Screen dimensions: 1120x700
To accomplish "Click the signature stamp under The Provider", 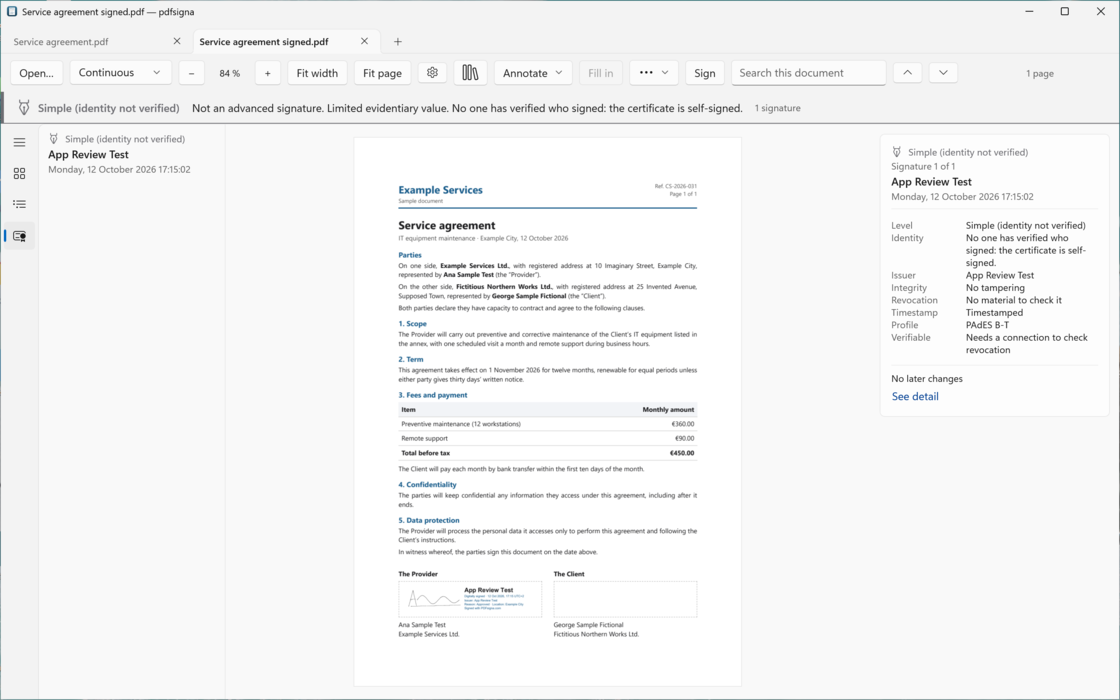I will pyautogui.click(x=470, y=599).
